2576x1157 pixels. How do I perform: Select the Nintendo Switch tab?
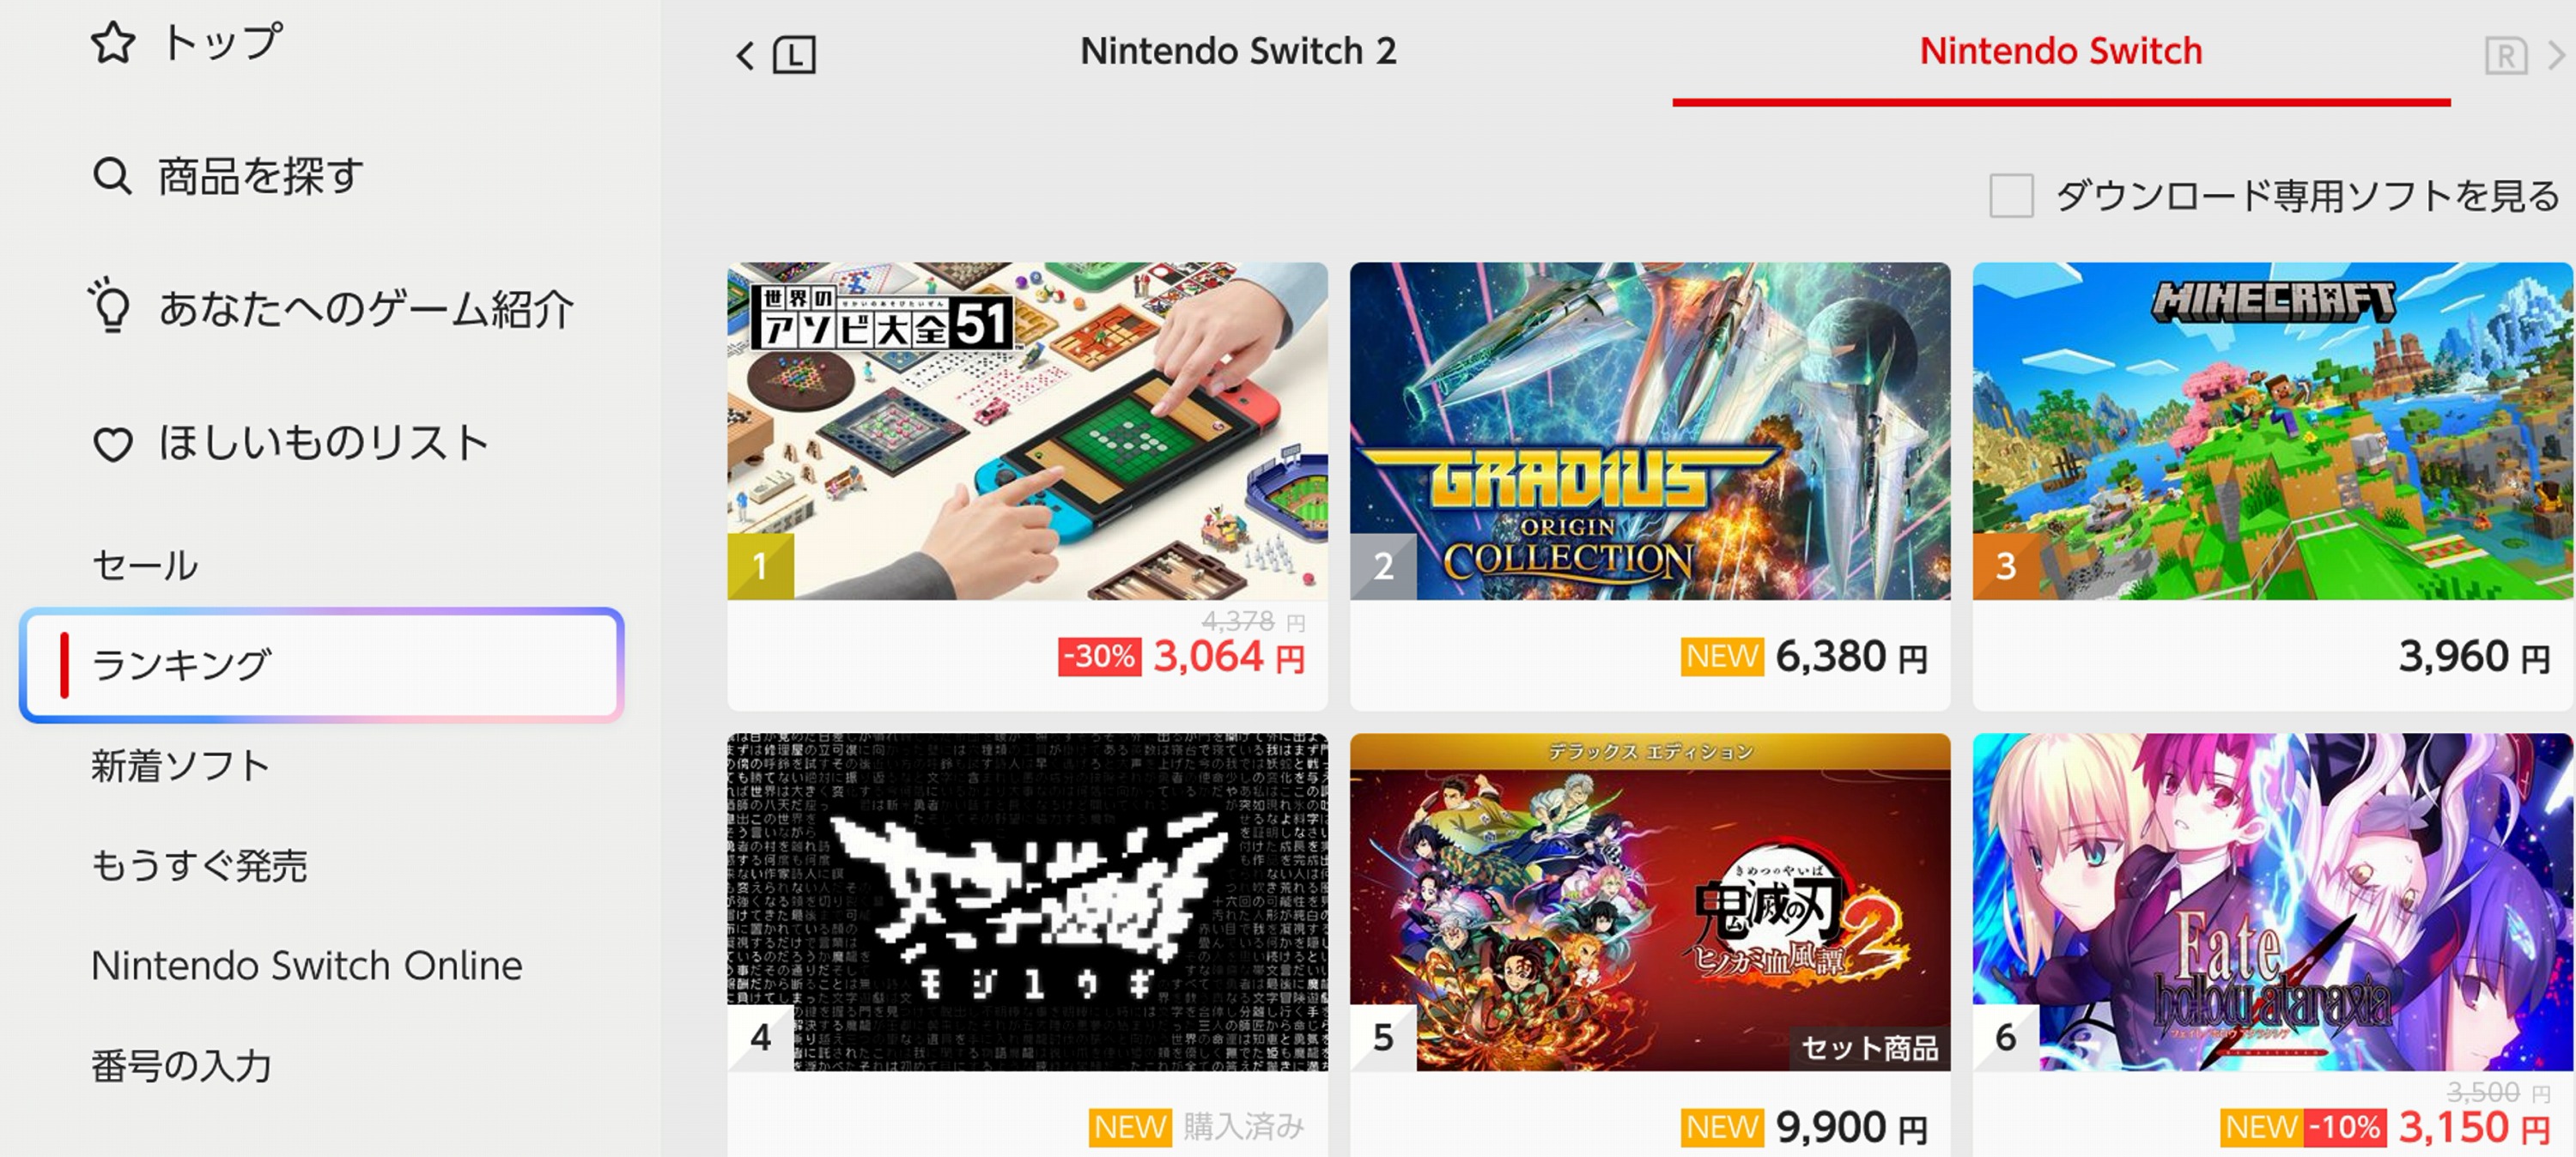pos(2060,51)
